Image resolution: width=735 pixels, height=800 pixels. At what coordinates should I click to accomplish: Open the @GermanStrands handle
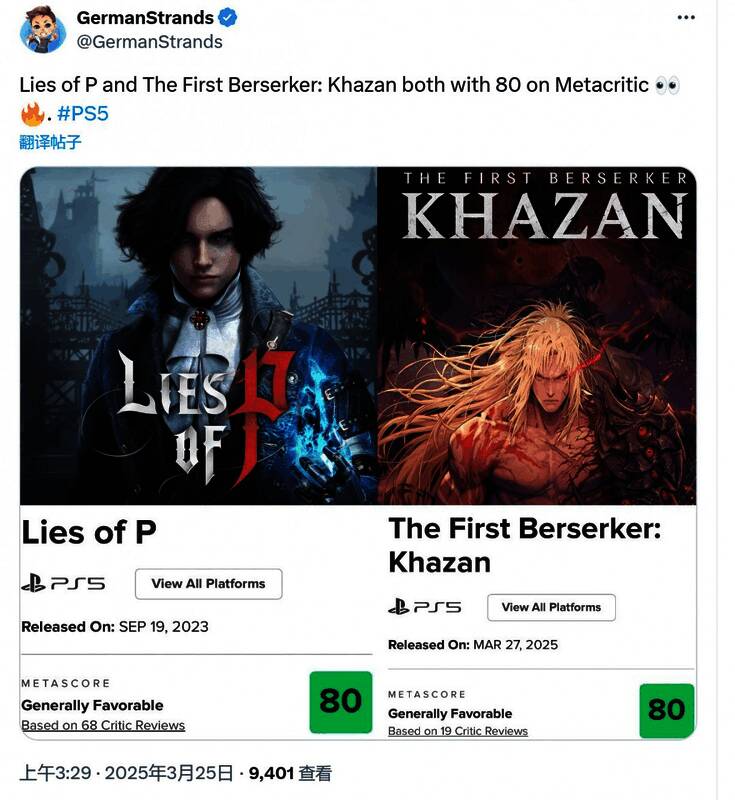(x=149, y=42)
